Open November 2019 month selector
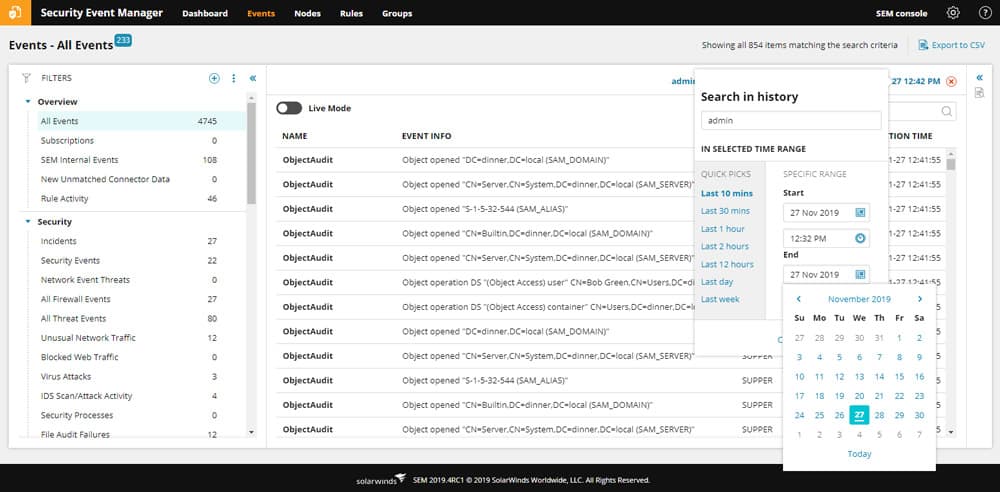Viewport: 1000px width, 492px height. click(x=859, y=299)
